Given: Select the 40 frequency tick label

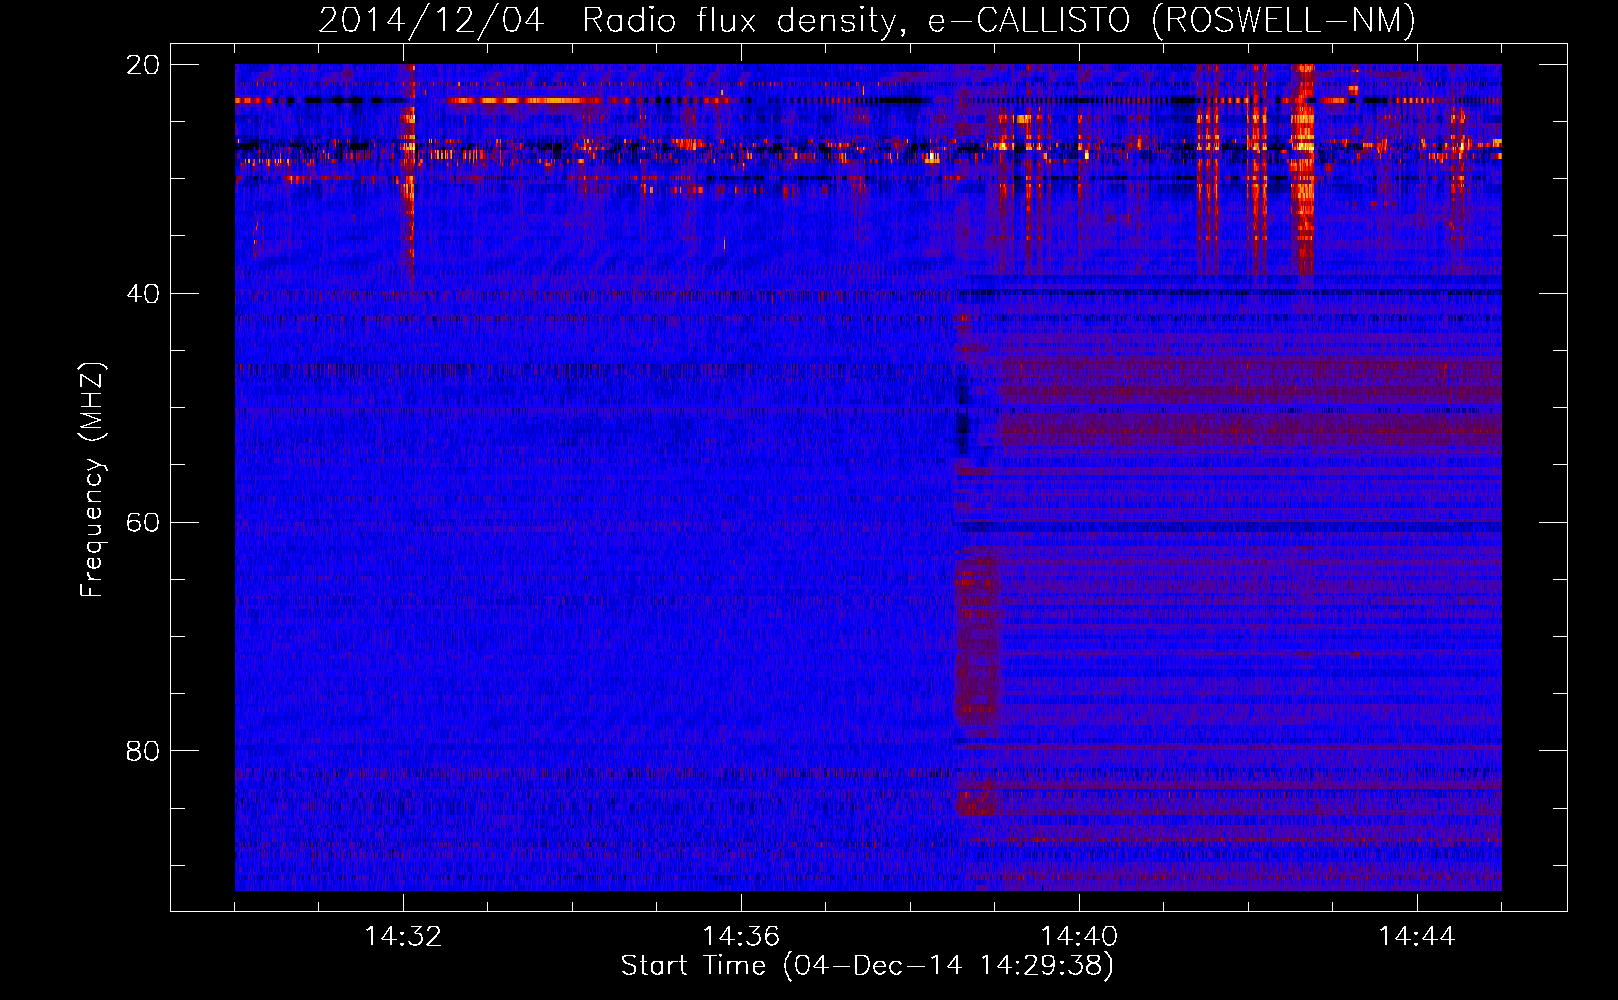Looking at the screenshot, I should 142,294.
